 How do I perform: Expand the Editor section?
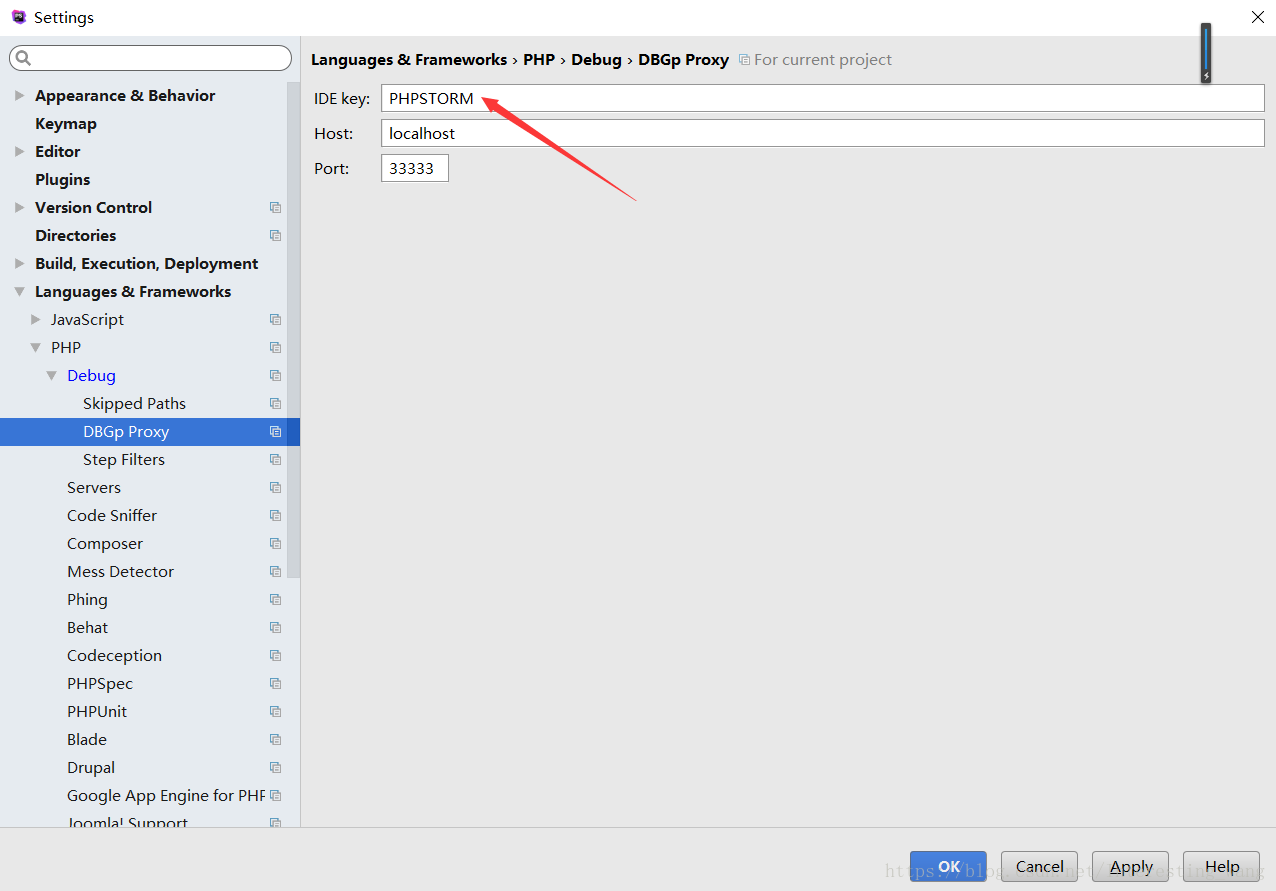tap(19, 152)
